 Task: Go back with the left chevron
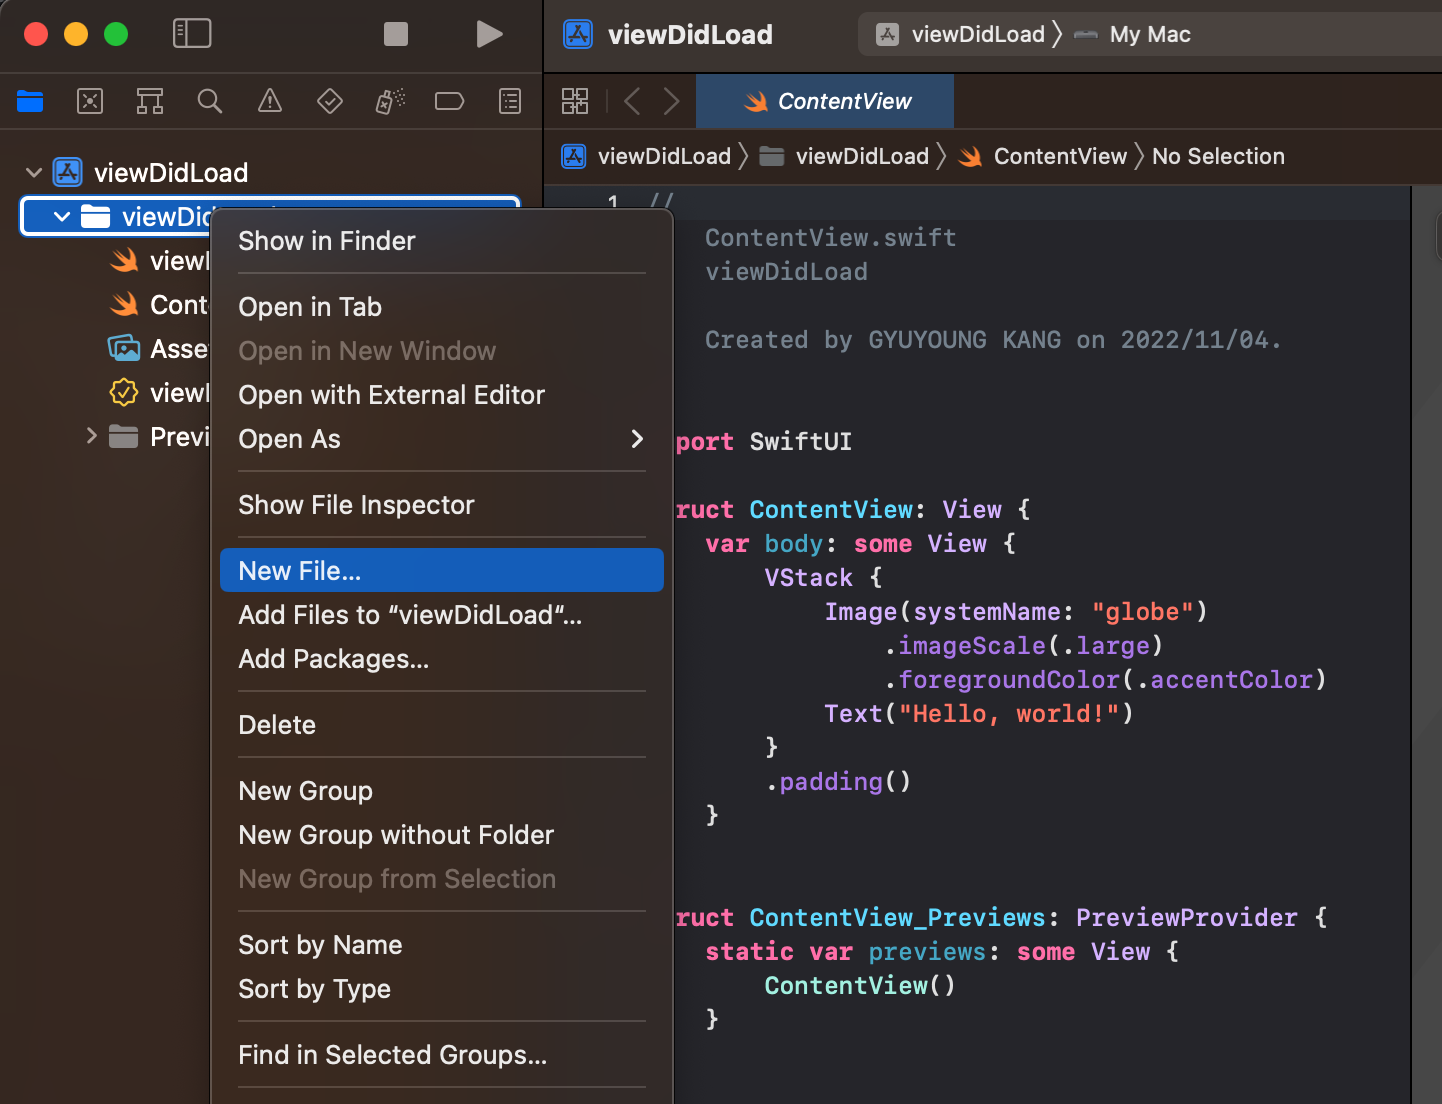(x=632, y=101)
